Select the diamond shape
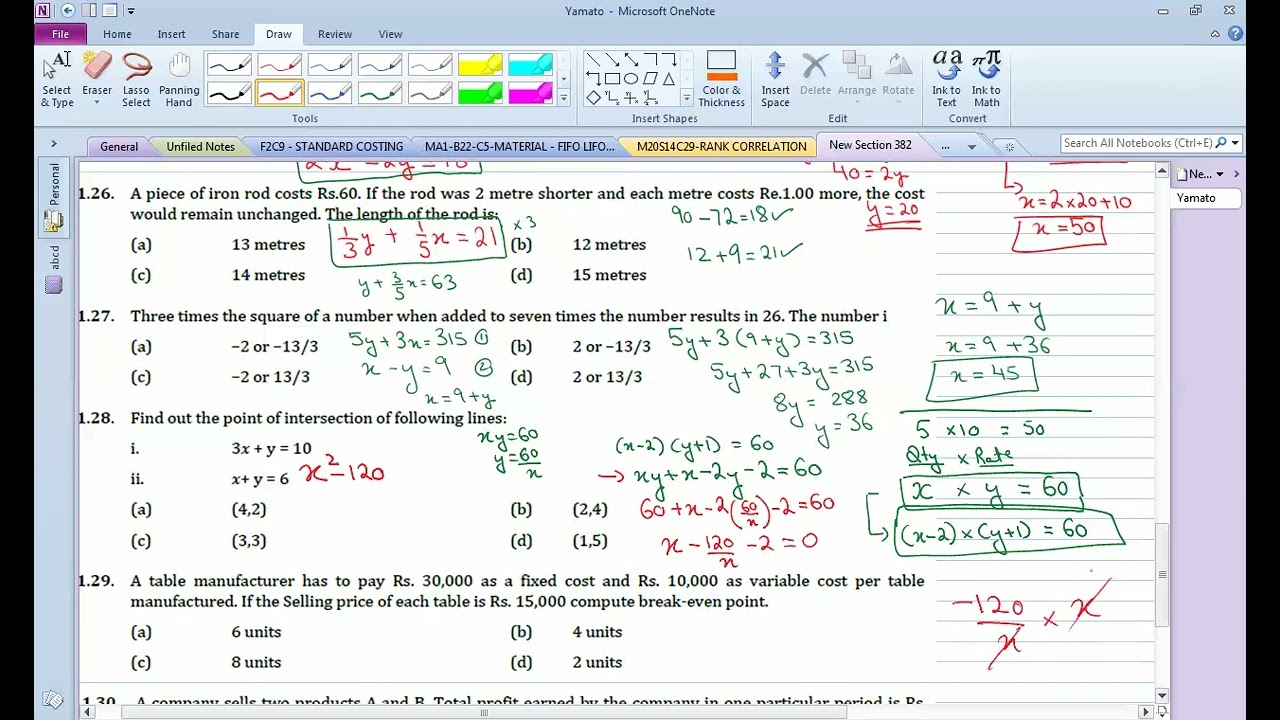This screenshot has height=720, width=1280. (x=593, y=98)
